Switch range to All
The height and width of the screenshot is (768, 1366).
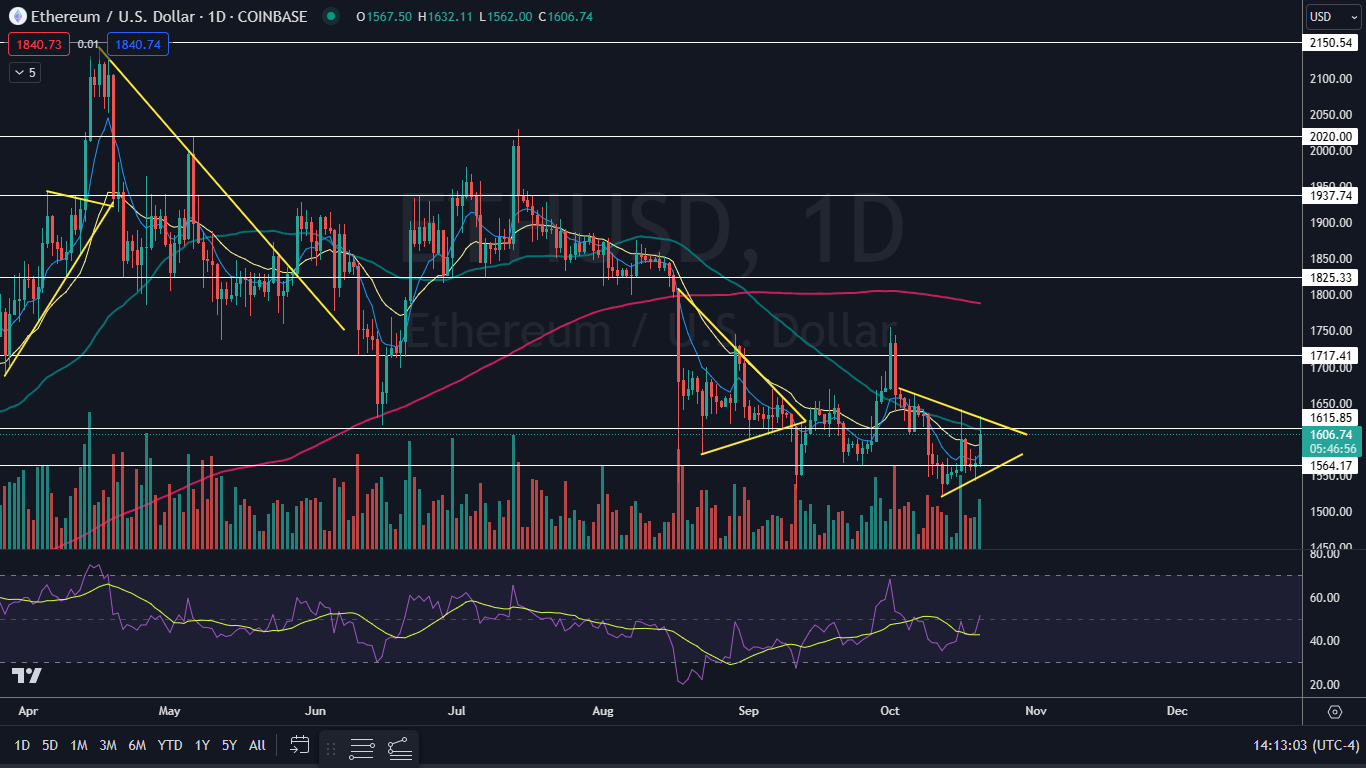(x=257, y=744)
